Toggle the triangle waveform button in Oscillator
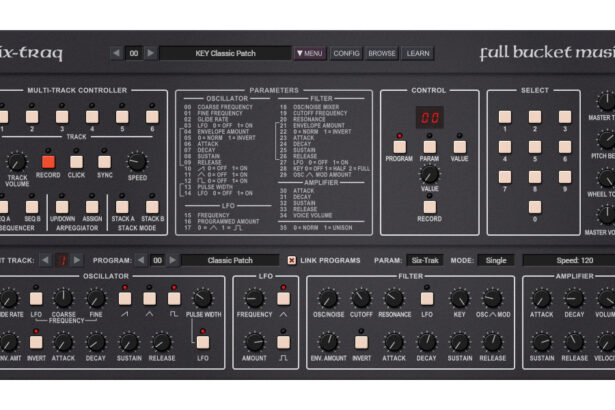Screen dimensions: 615x410 [149, 299]
